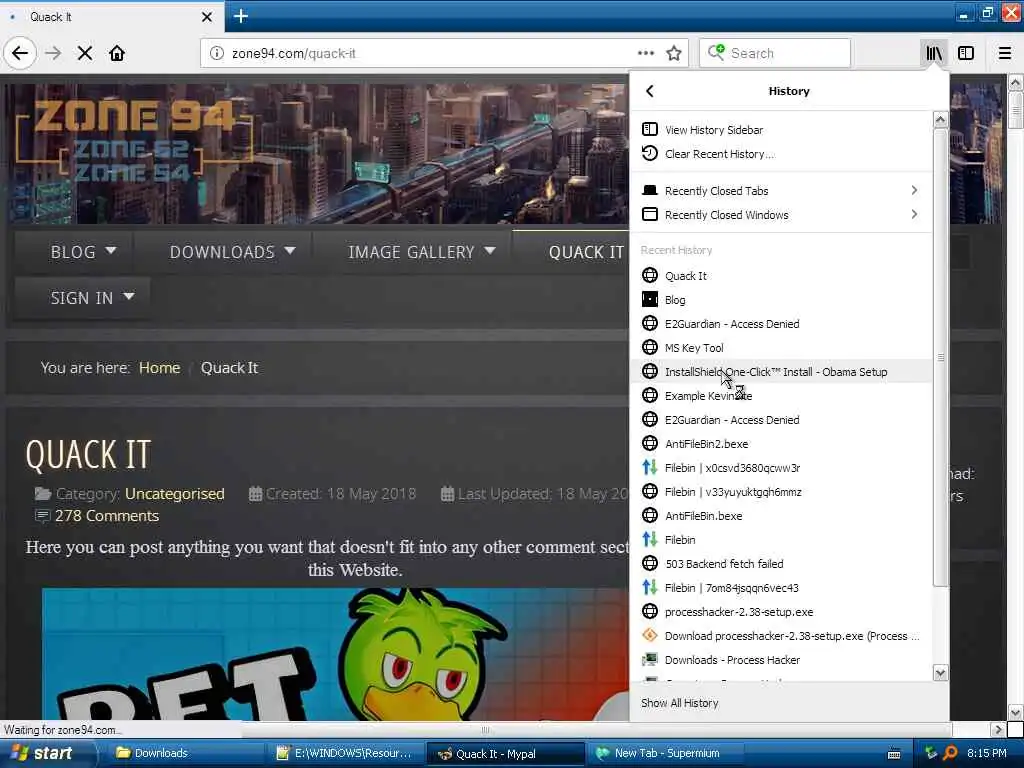Open the Uncategorised category link

click(174, 494)
